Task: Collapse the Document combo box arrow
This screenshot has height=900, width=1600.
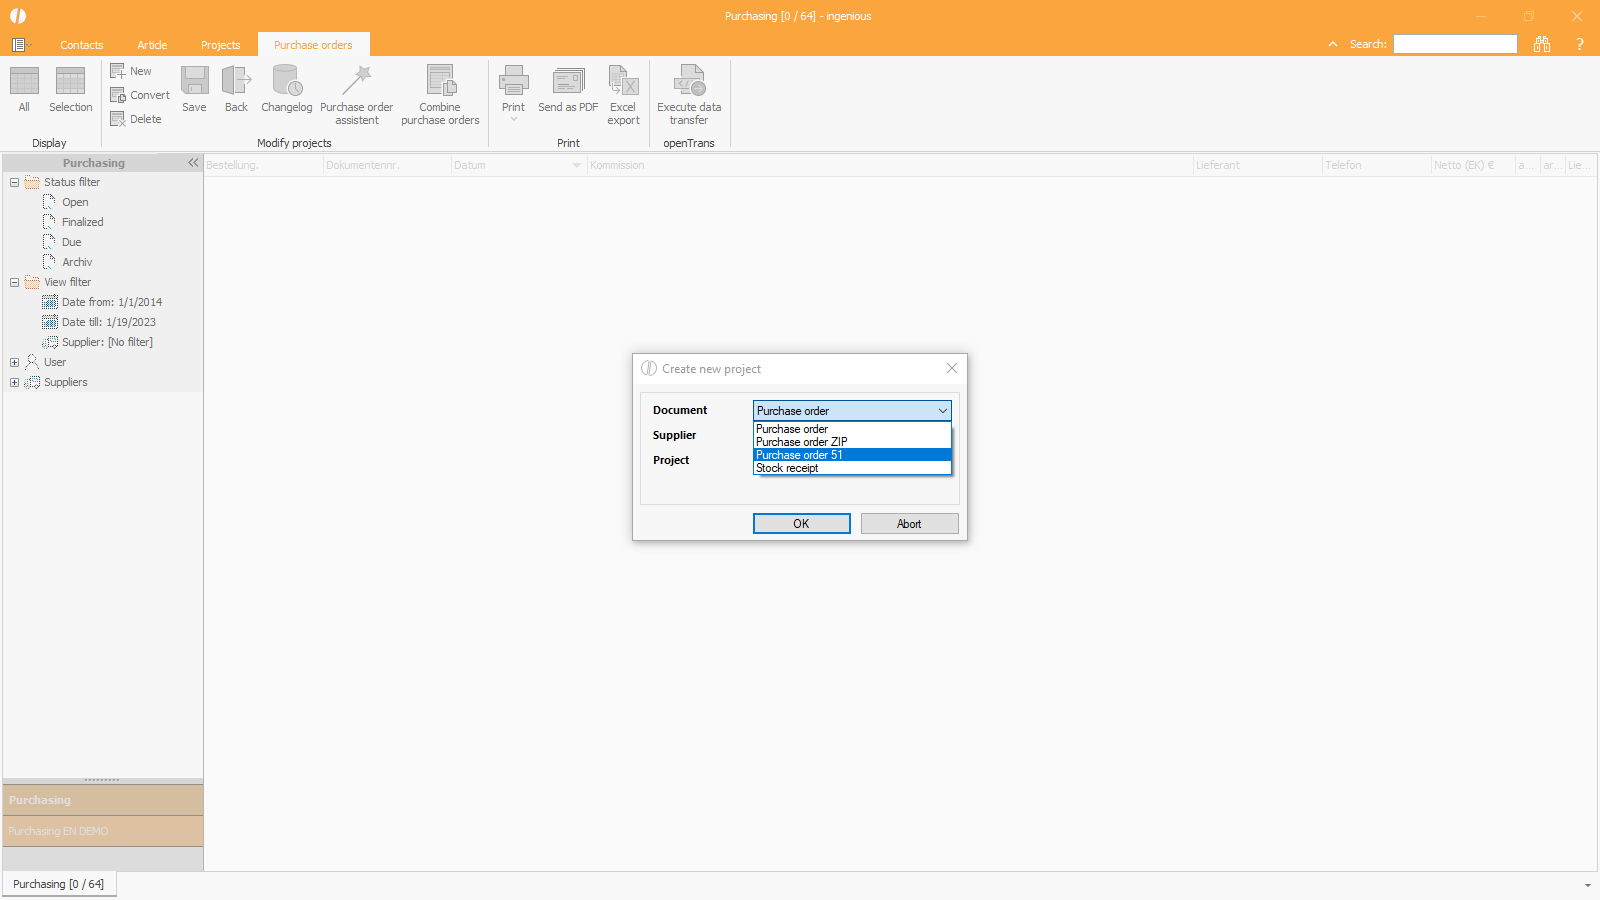Action: coord(942,411)
